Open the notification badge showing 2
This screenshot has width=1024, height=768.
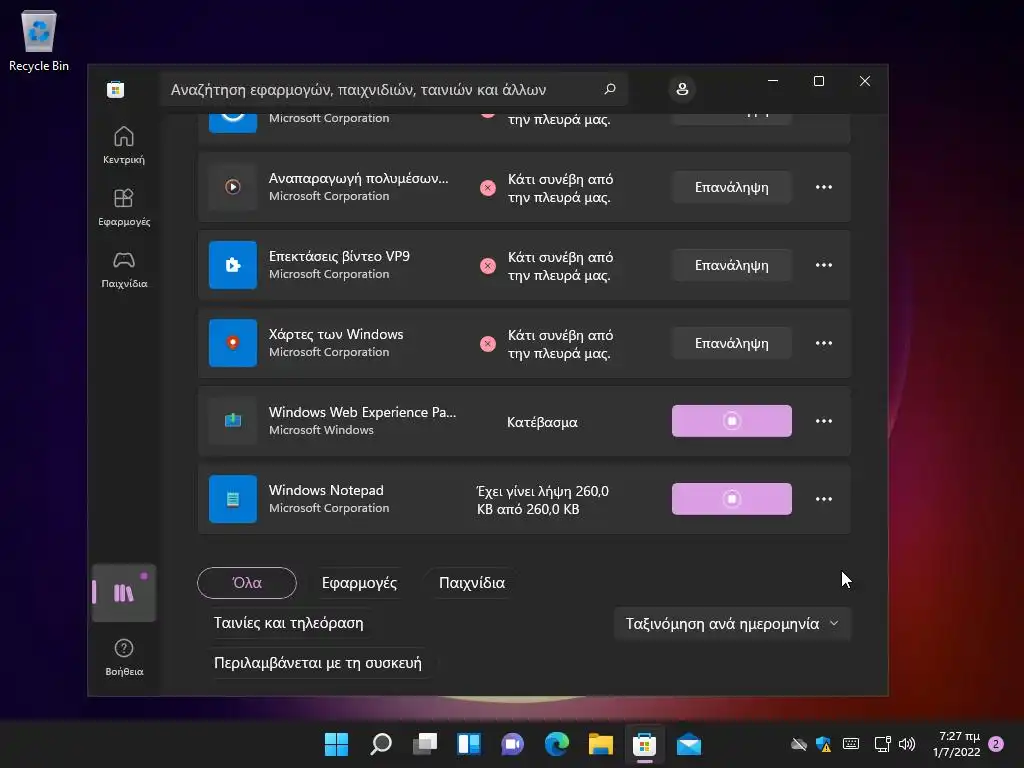click(996, 744)
